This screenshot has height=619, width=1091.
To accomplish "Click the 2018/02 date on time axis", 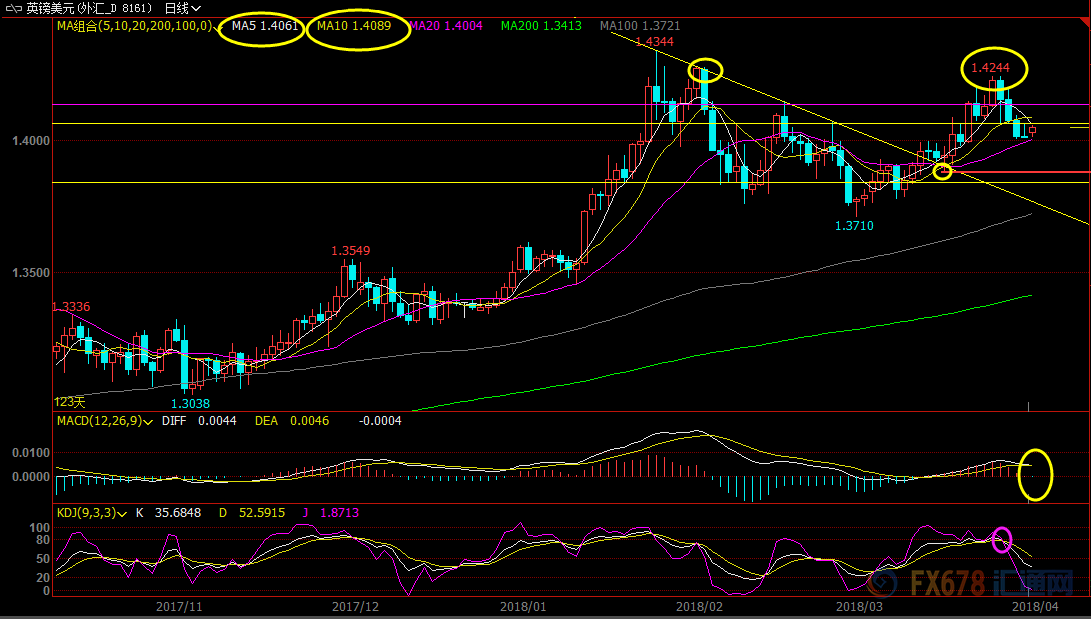I will click(699, 606).
